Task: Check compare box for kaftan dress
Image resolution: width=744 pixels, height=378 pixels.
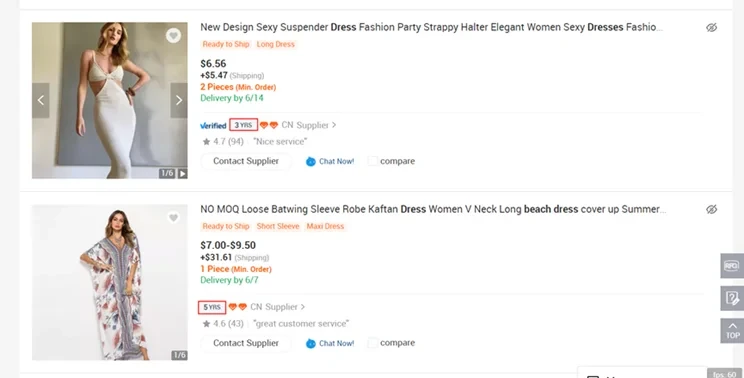Action: [373, 342]
